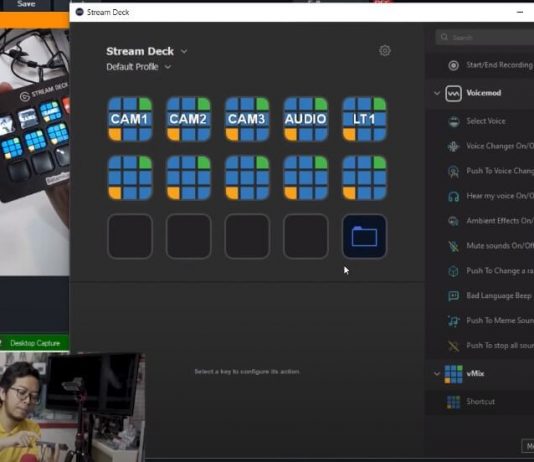The image size is (534, 462).
Task: Click the vMix Shortcut action icon
Action: pyautogui.click(x=453, y=402)
